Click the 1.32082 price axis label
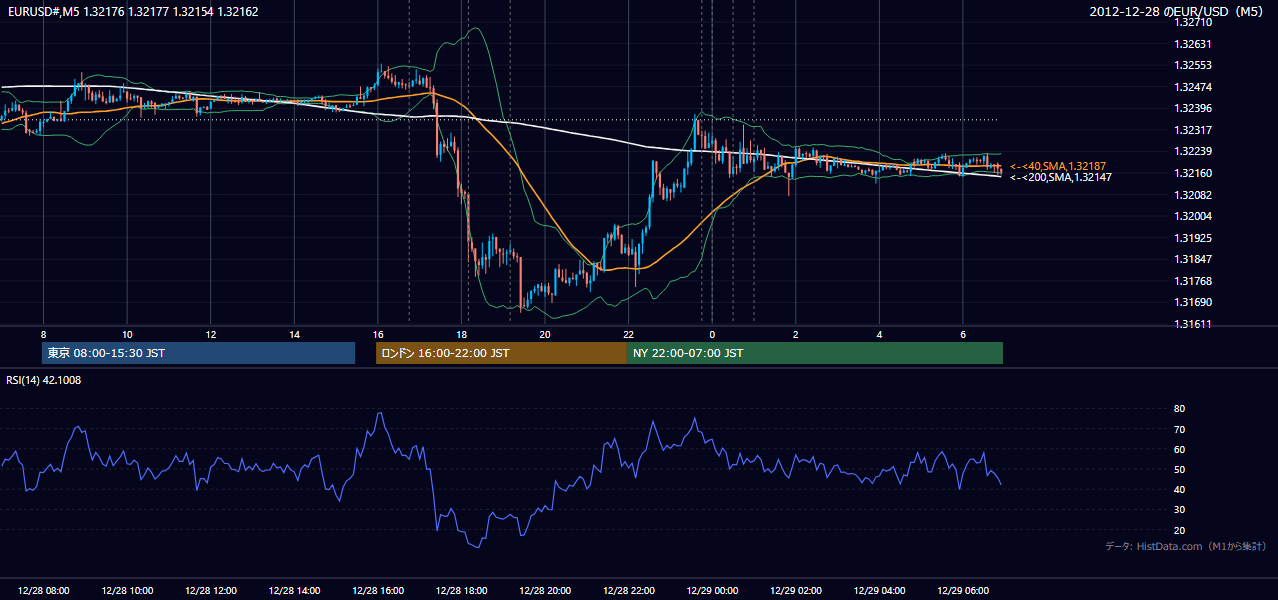The image size is (1278, 600). click(x=1194, y=194)
